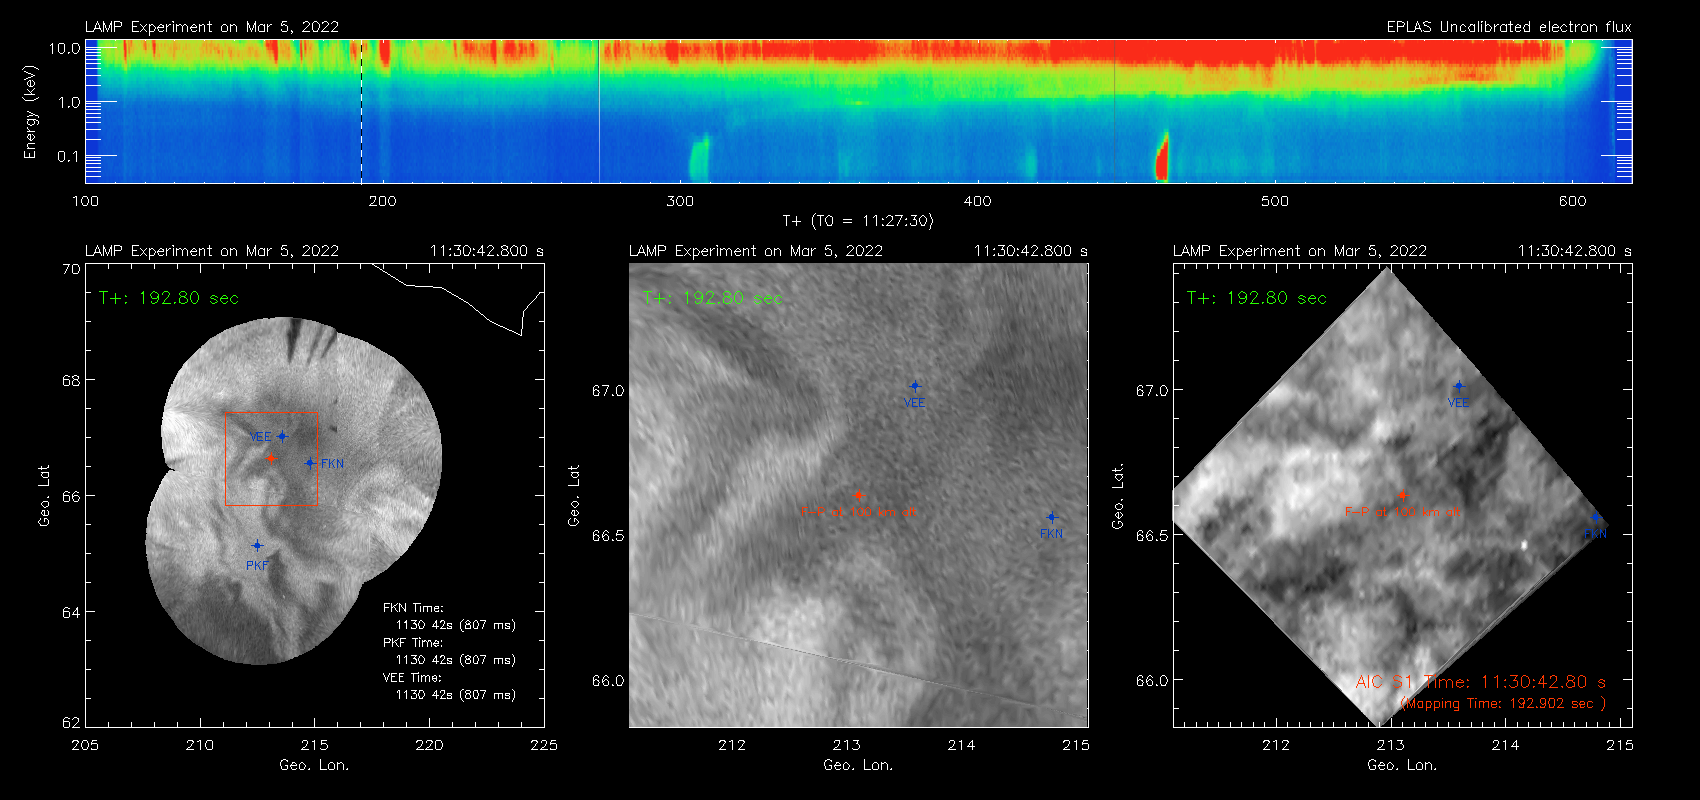Click the '600' tick on the spectrogram time axis
1700x800 pixels.
[x=1572, y=201]
